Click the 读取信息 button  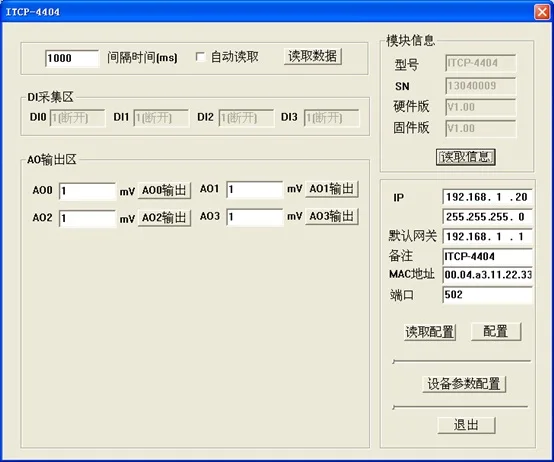tap(466, 157)
